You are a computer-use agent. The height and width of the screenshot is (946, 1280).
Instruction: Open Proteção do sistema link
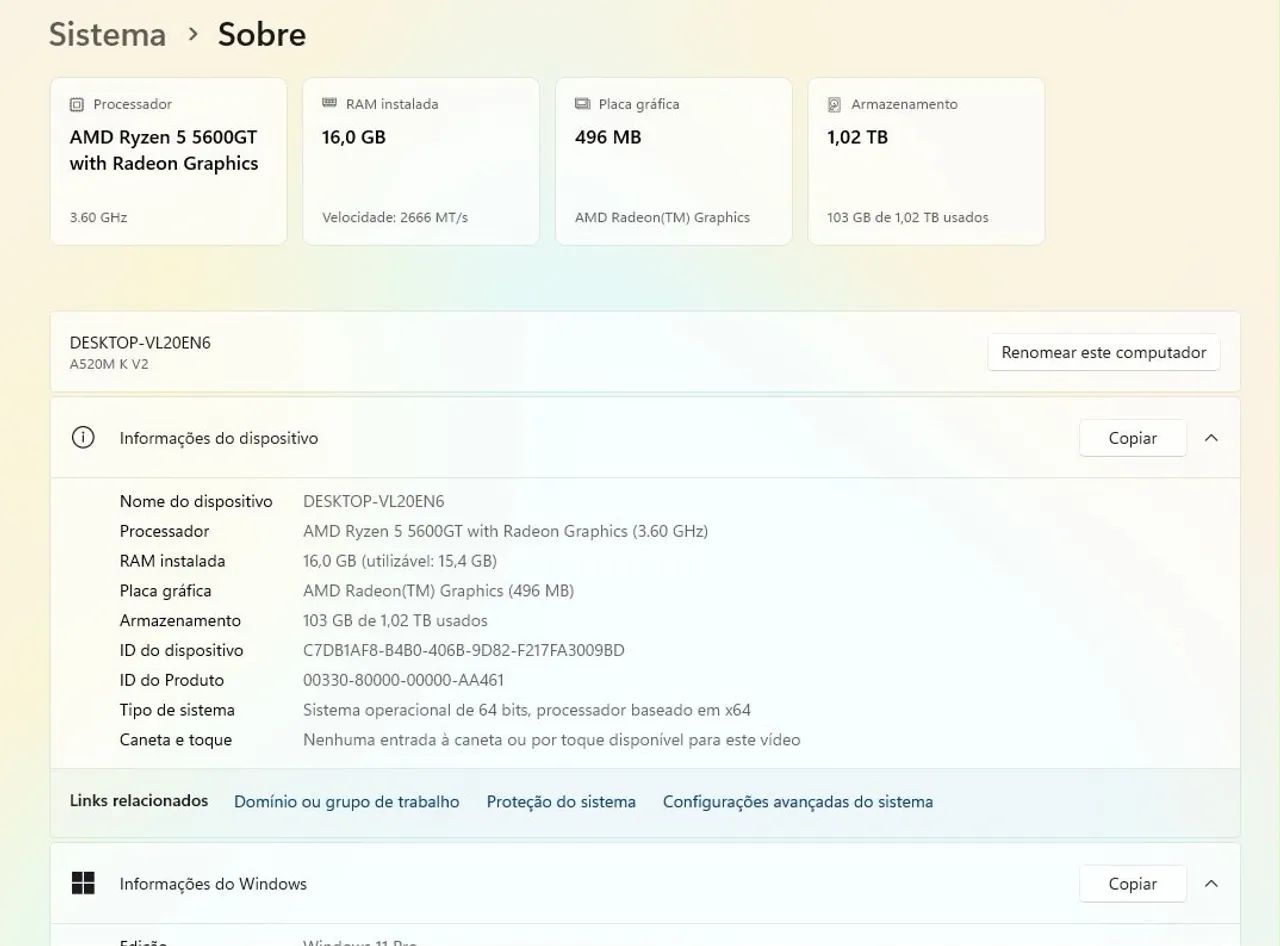pos(561,802)
